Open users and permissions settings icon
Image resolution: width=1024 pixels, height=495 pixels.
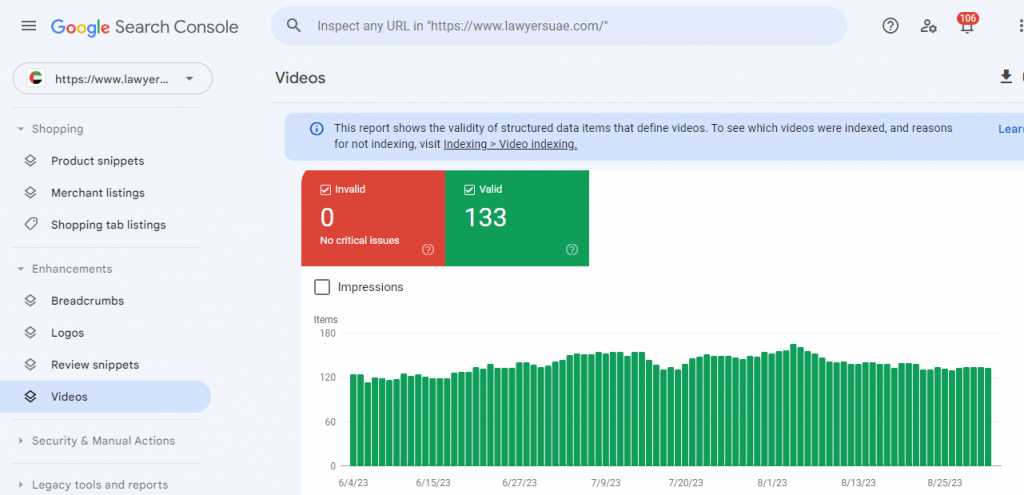929,26
